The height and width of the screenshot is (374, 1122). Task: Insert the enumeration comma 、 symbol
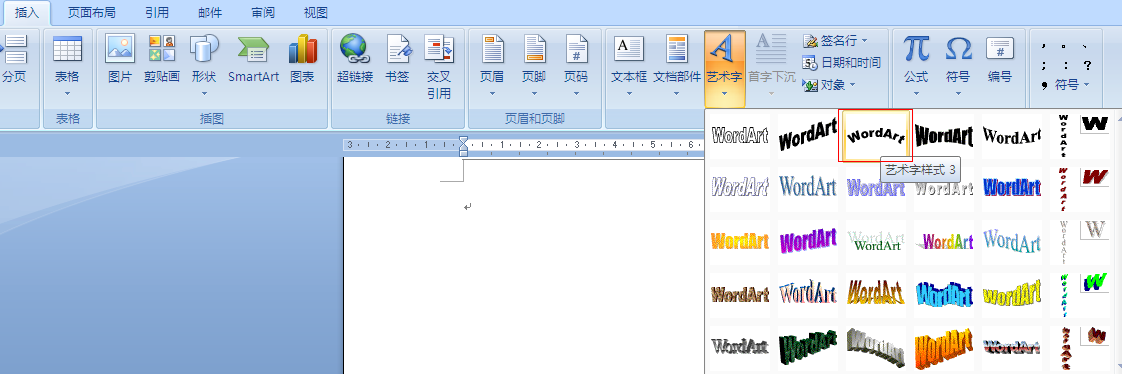pos(1086,46)
